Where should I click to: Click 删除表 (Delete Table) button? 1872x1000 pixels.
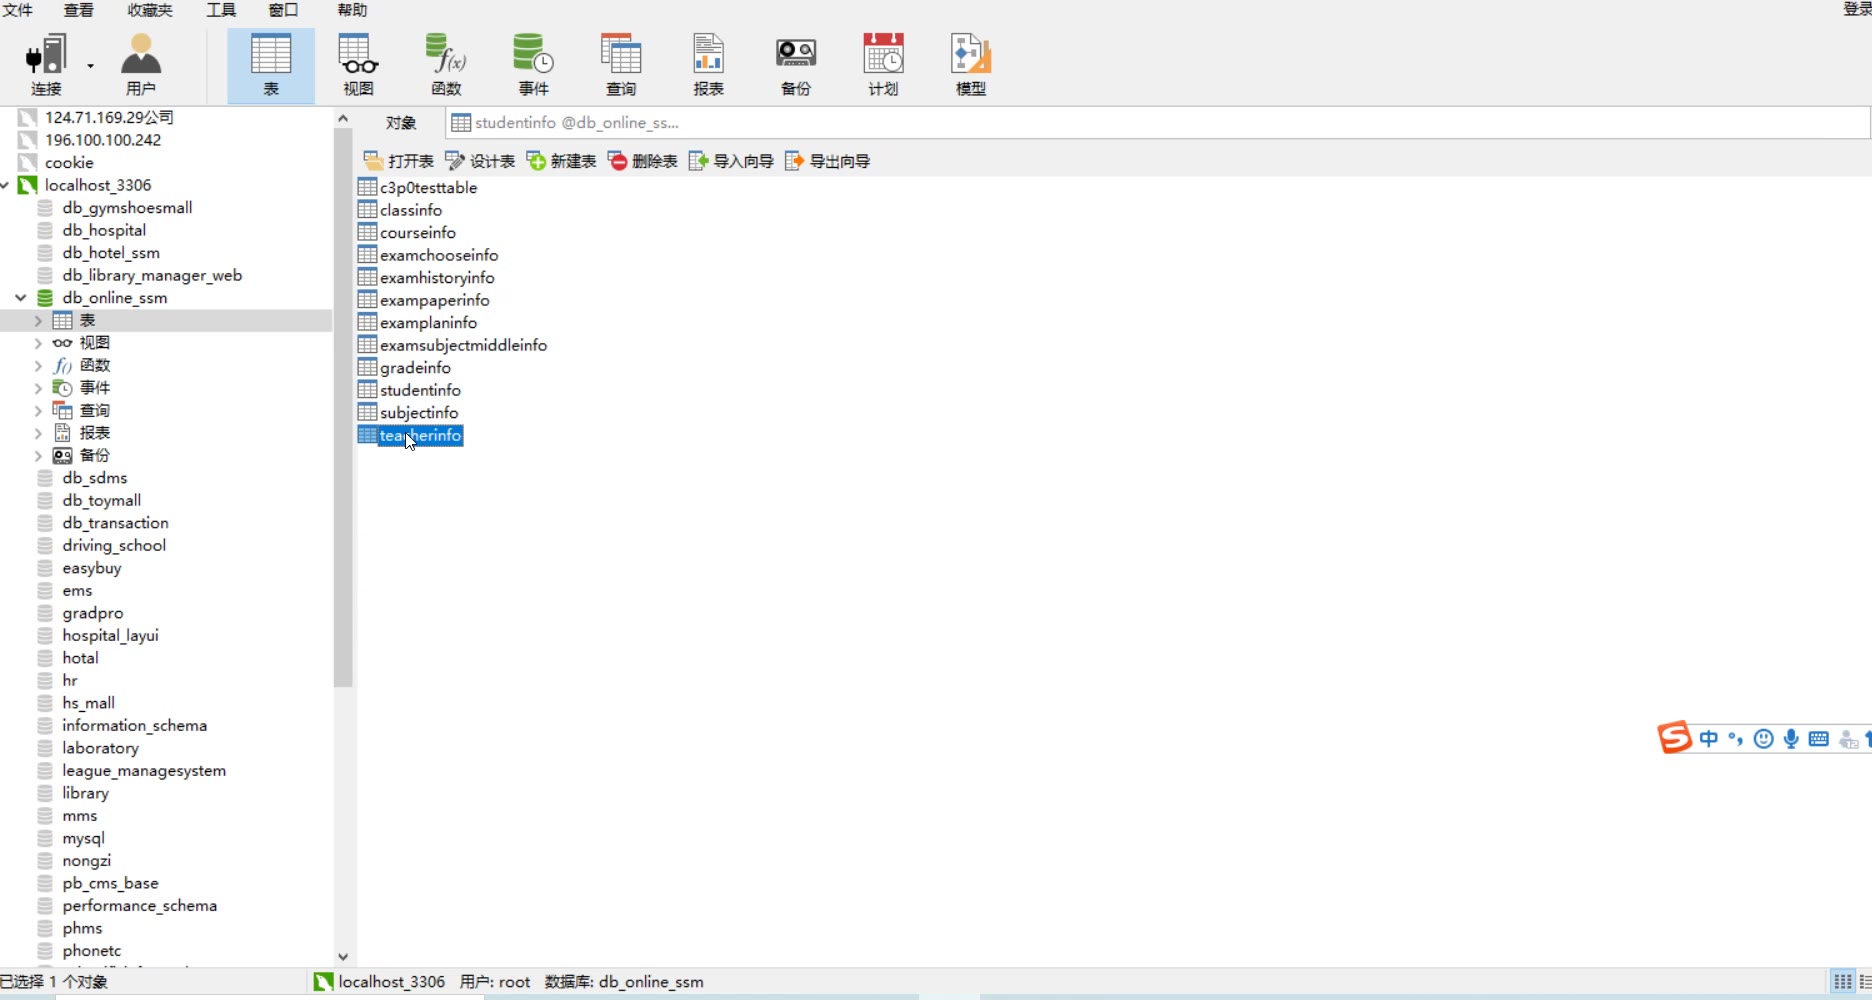(x=643, y=161)
